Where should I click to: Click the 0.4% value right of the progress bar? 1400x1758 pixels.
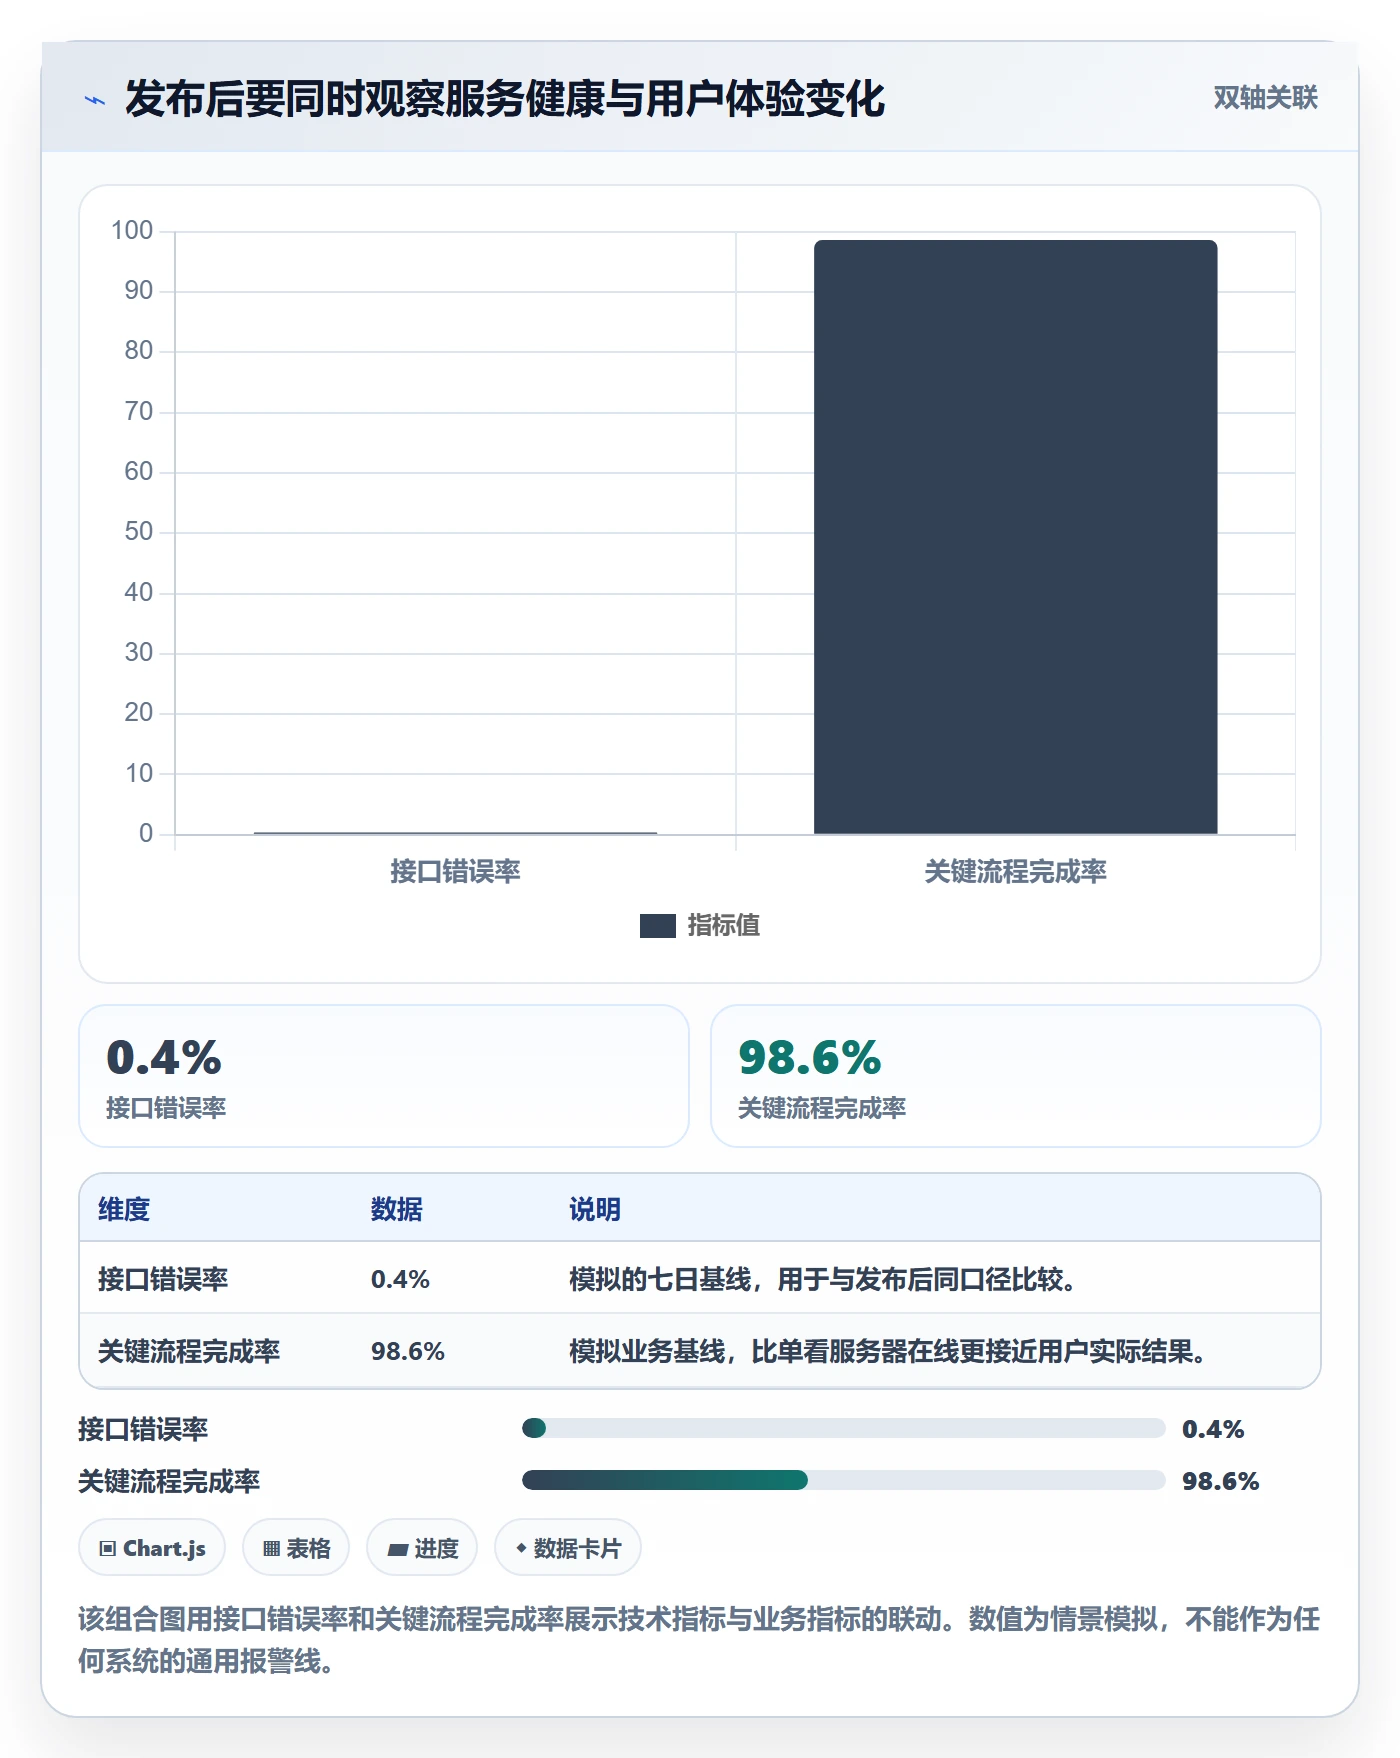1213,1429
